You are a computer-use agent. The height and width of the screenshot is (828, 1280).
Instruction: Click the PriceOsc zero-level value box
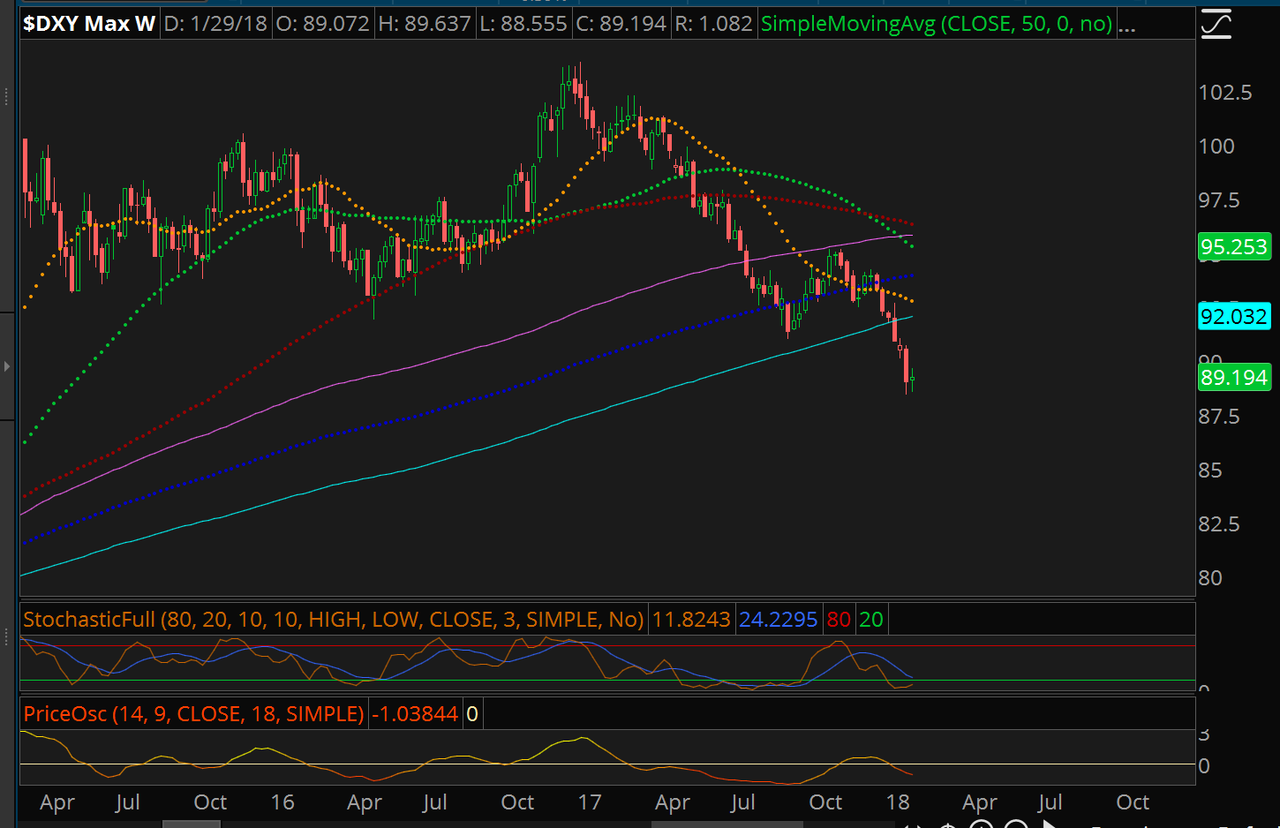471,714
